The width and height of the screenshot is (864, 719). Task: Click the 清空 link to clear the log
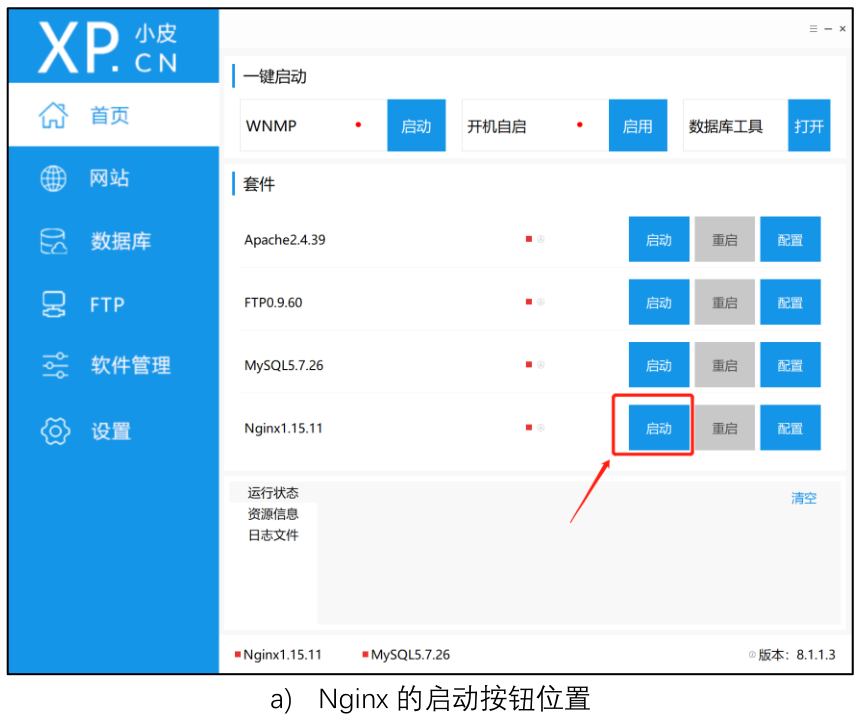coord(803,498)
